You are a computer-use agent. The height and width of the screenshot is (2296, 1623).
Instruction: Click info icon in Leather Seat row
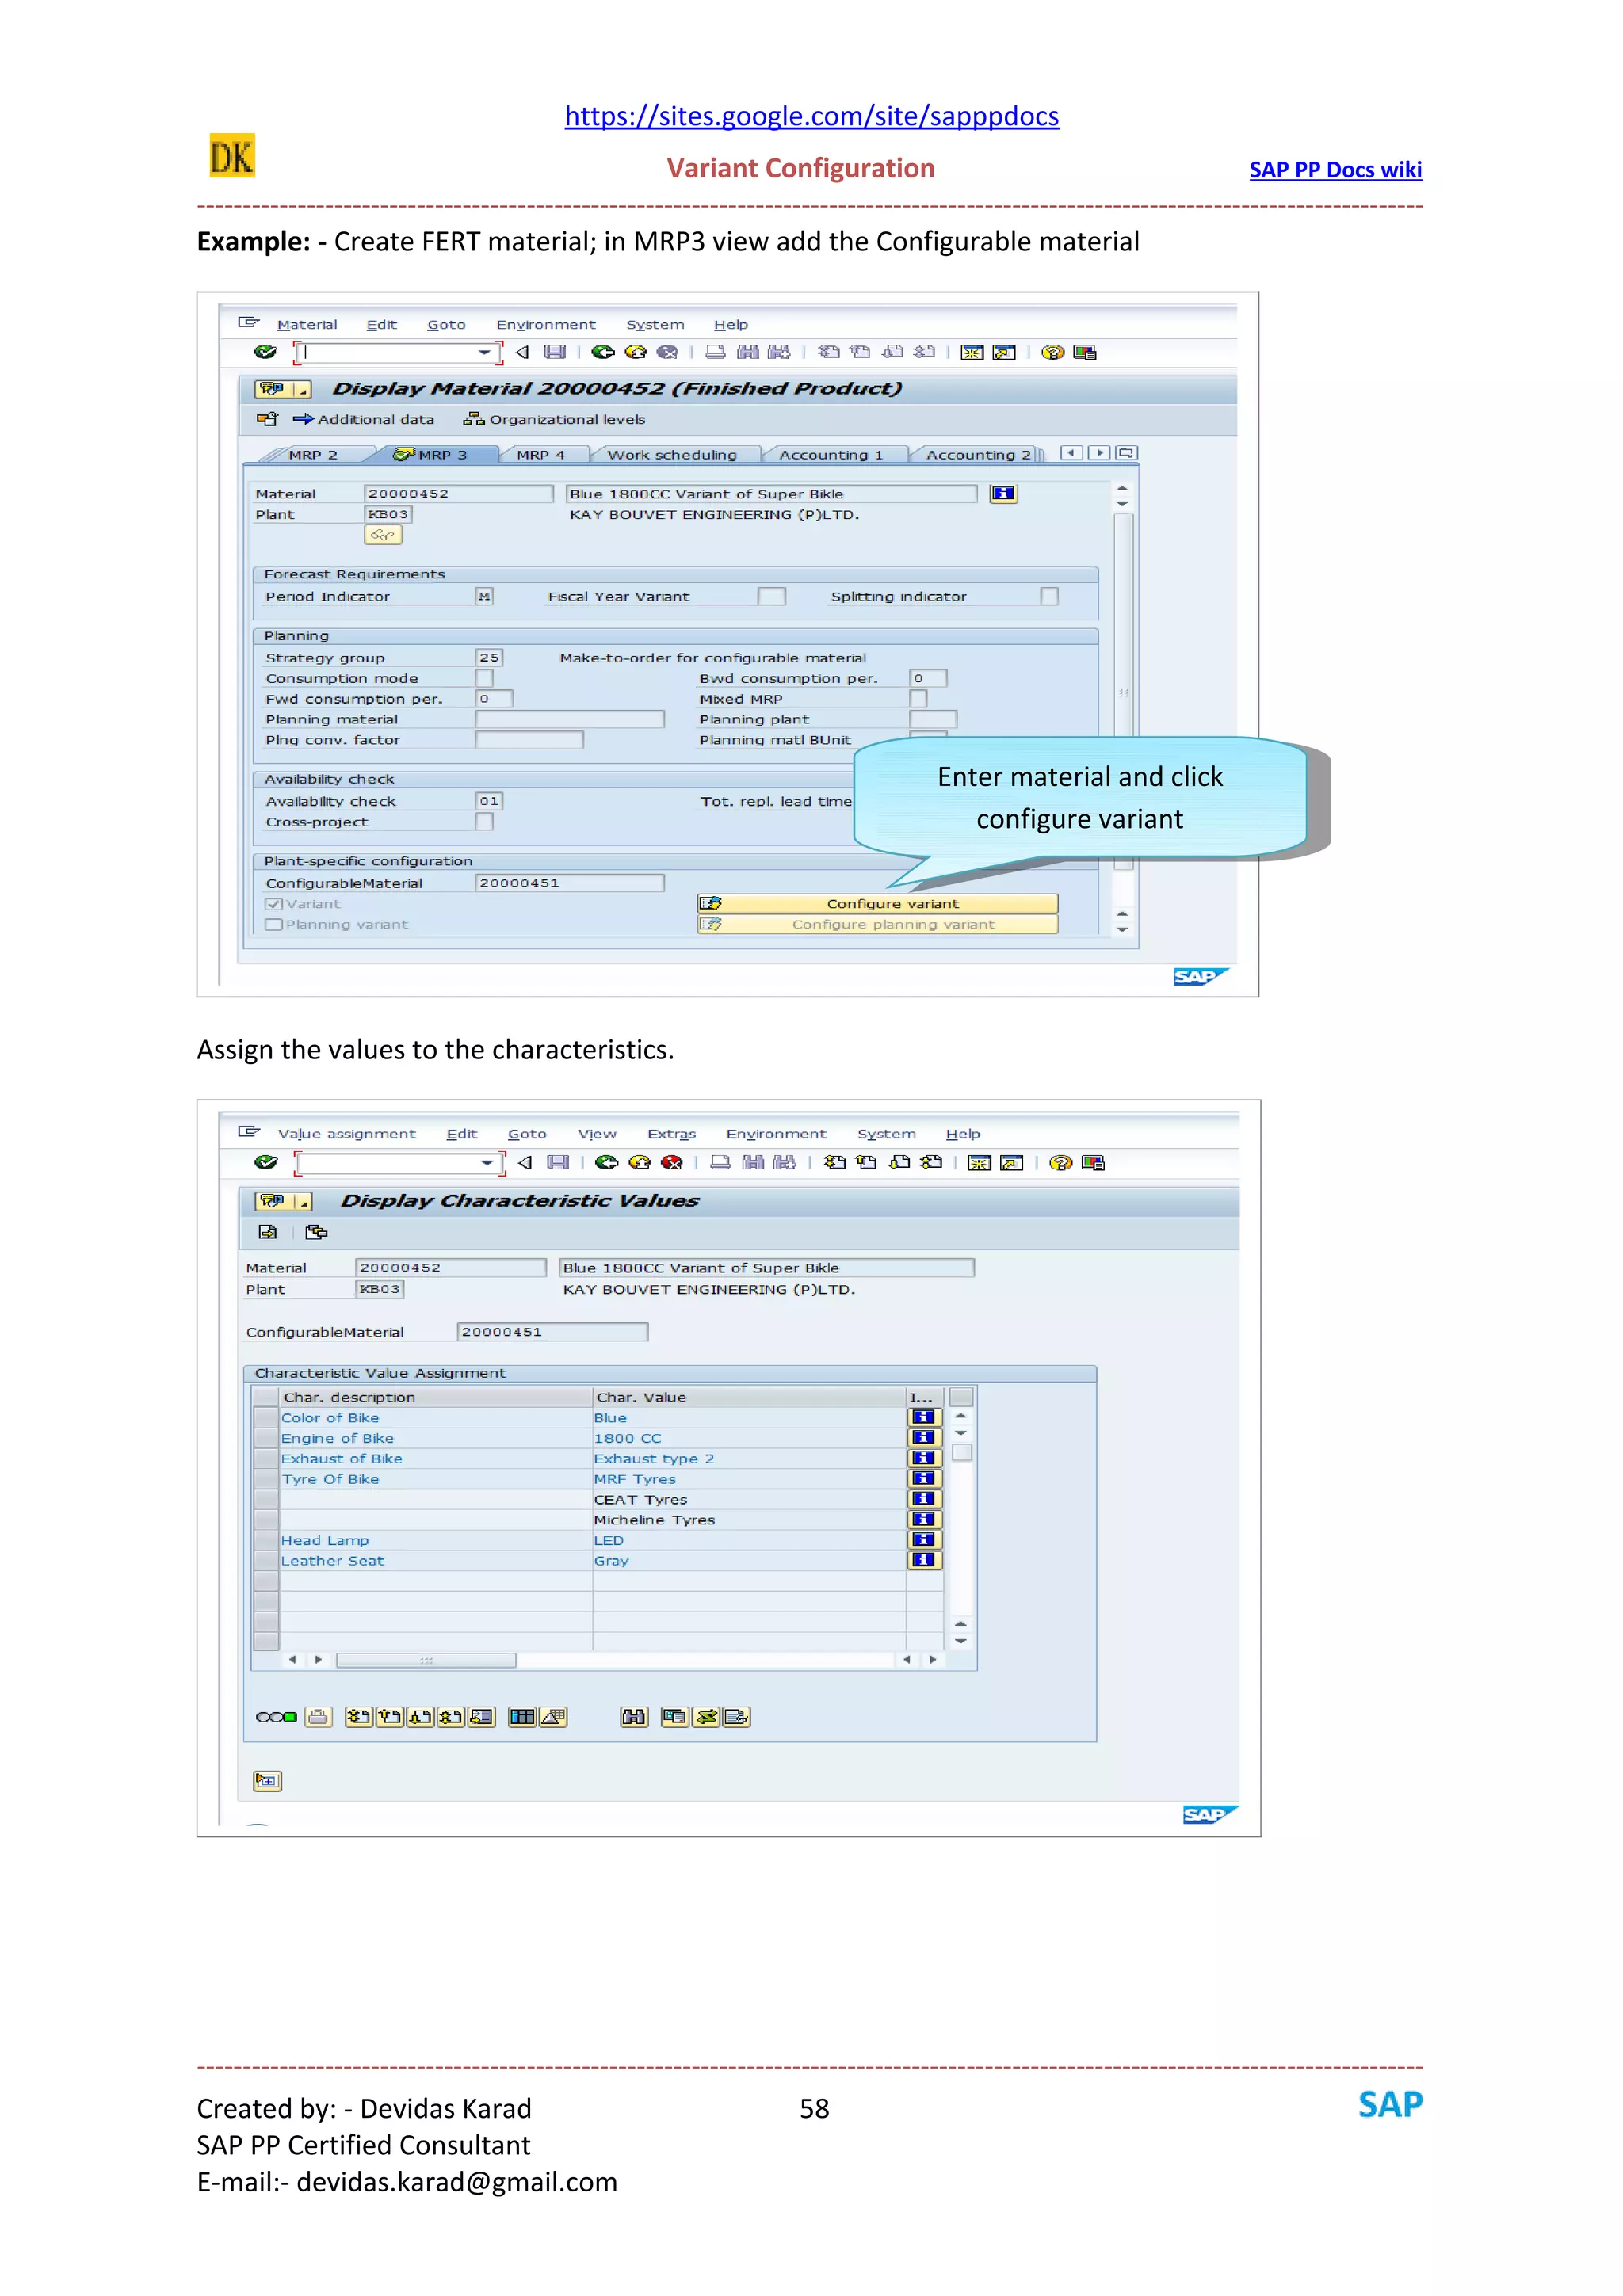point(924,1560)
